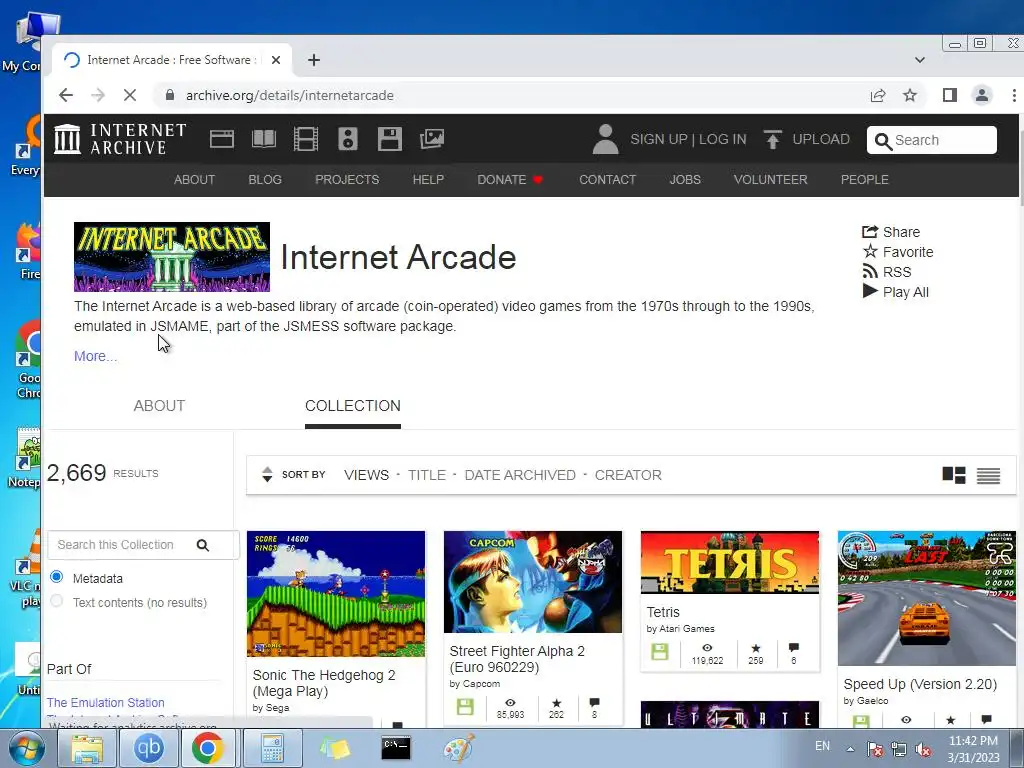Open the Video film-strip icon
Image resolution: width=1024 pixels, height=768 pixels.
(x=306, y=139)
